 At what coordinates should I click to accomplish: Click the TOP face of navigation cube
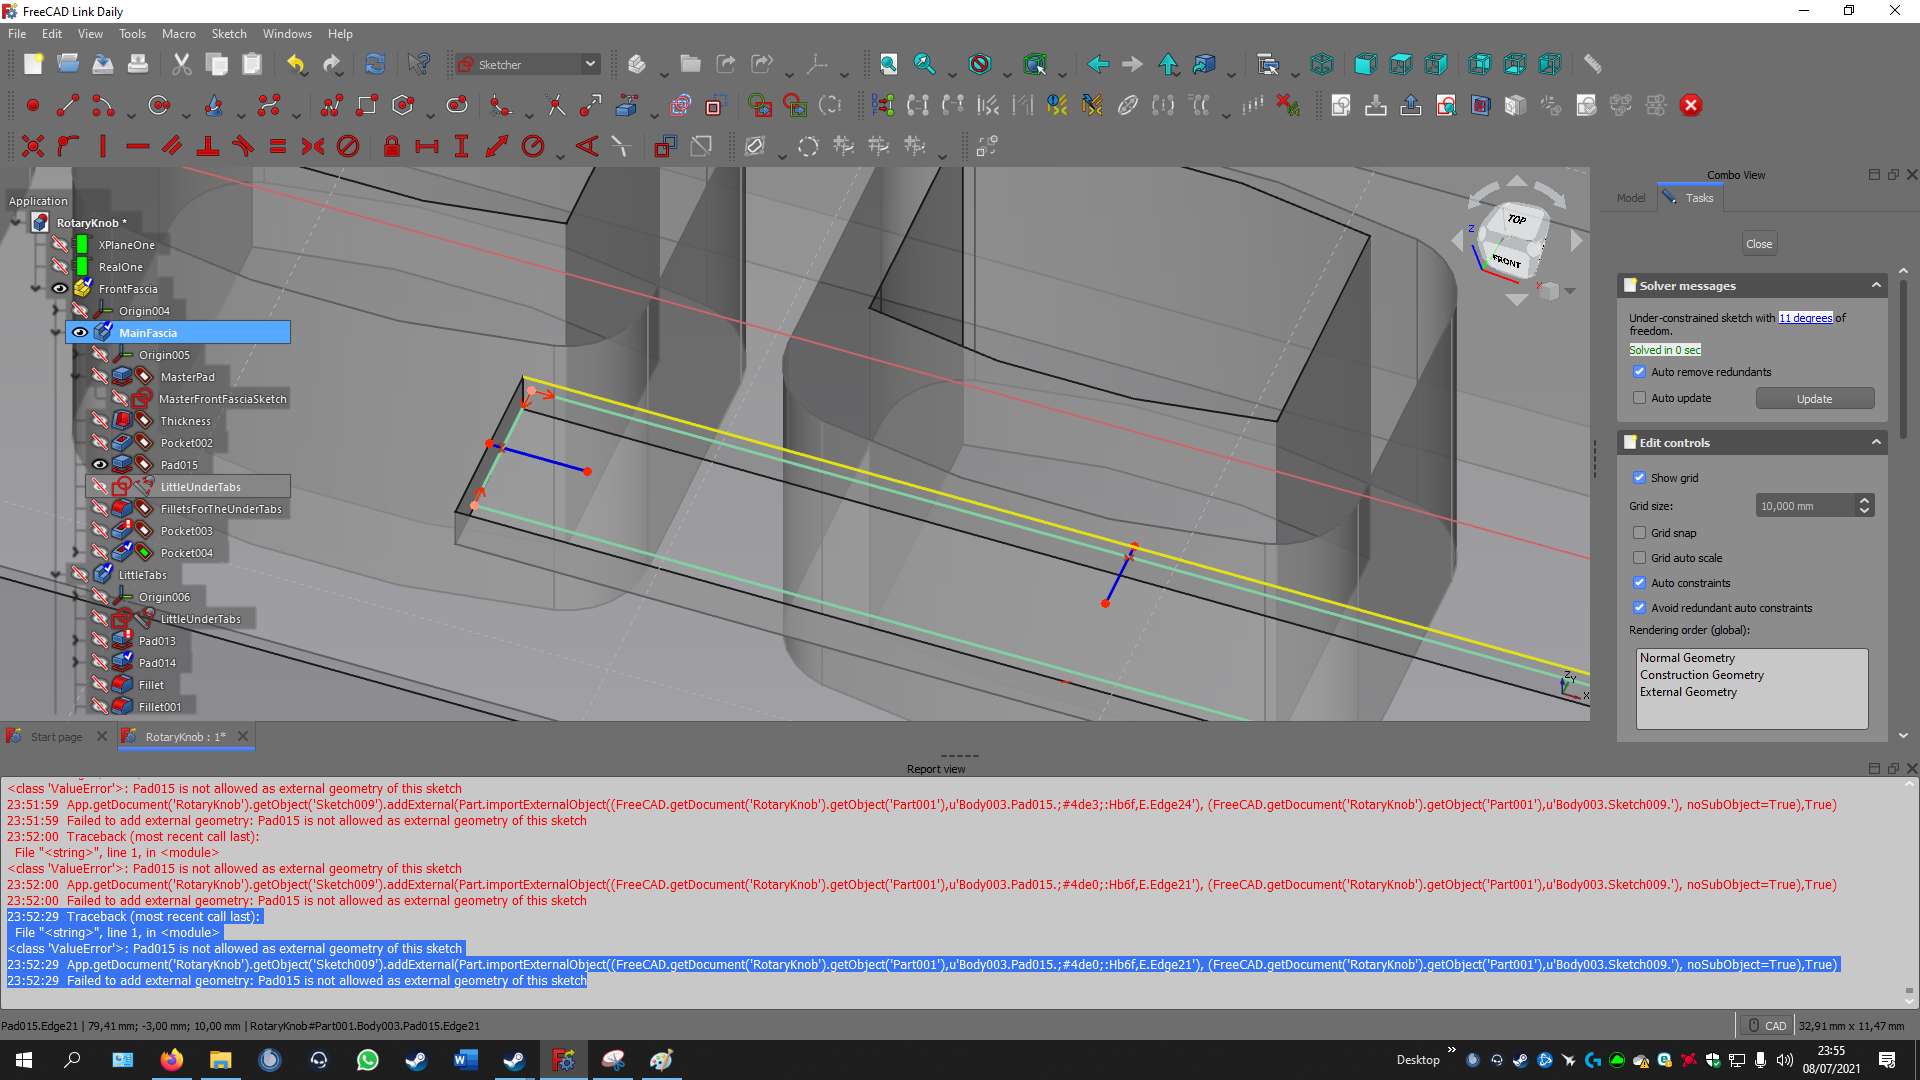pos(1516,219)
